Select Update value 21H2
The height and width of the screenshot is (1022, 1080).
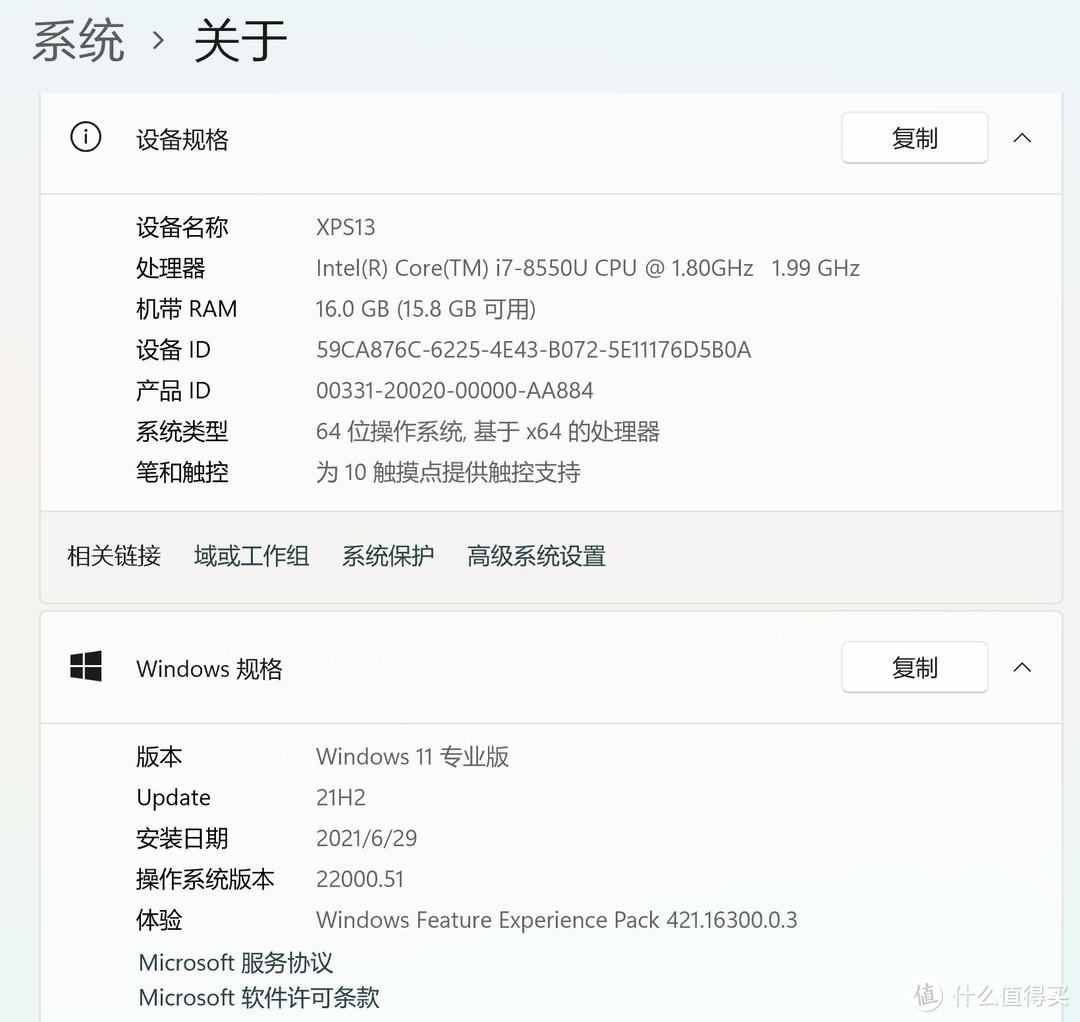pos(341,797)
